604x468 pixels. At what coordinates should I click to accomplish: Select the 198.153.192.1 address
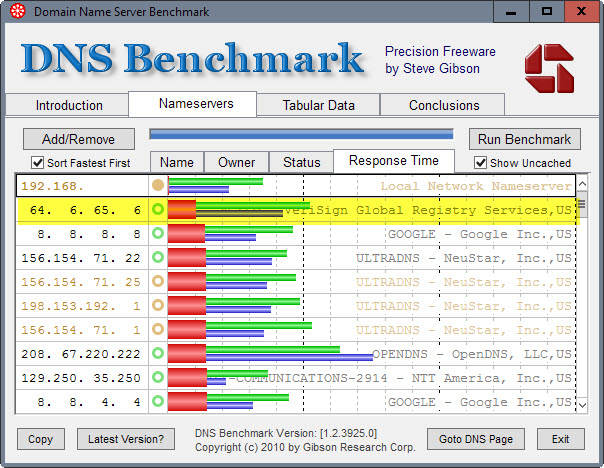tap(81, 306)
